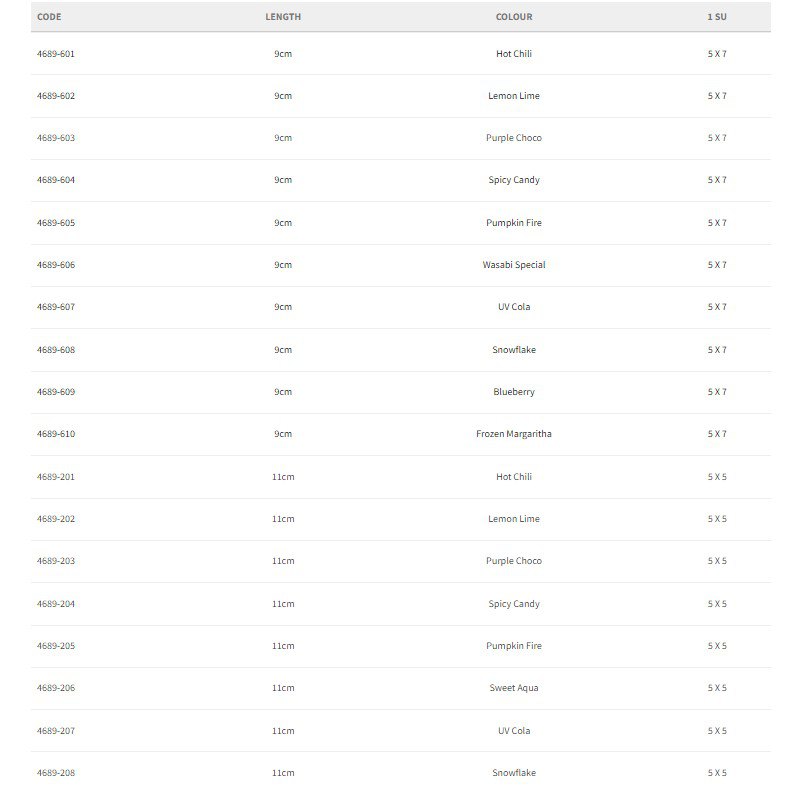Click the 11cm UV Cola colour cell
This screenshot has width=800, height=800.
click(514, 731)
